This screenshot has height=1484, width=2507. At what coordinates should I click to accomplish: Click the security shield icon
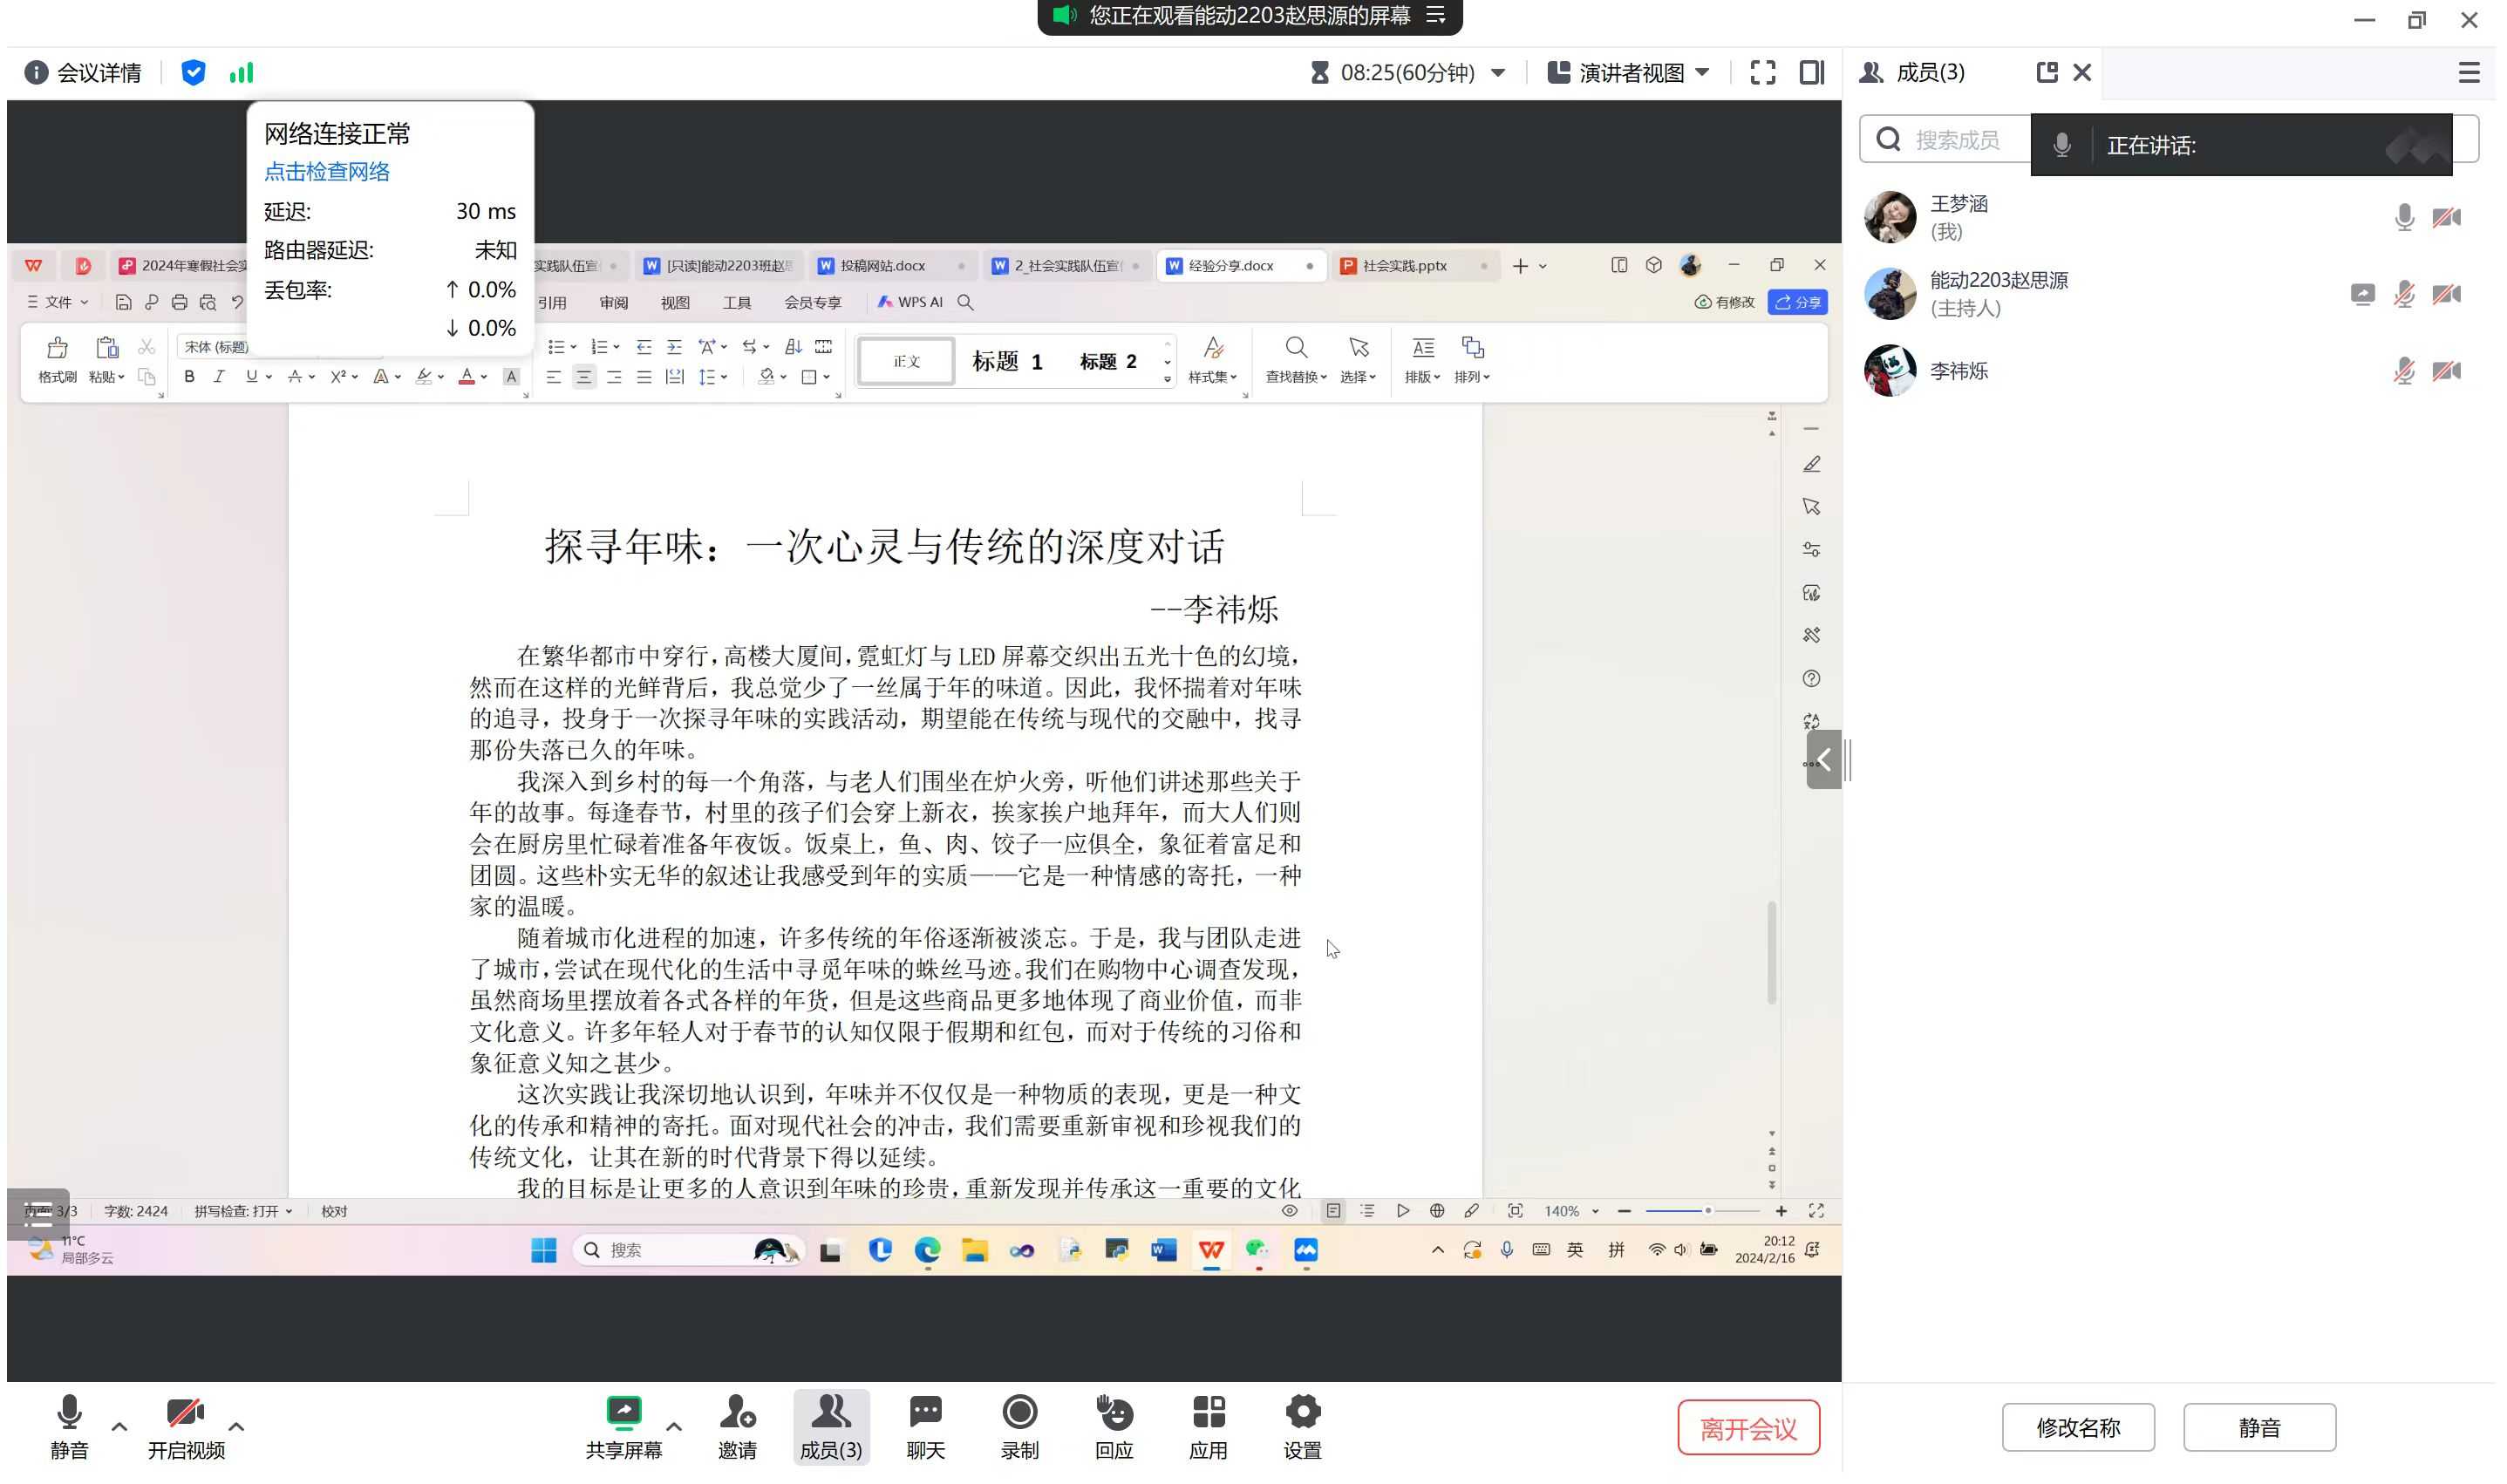[x=193, y=73]
